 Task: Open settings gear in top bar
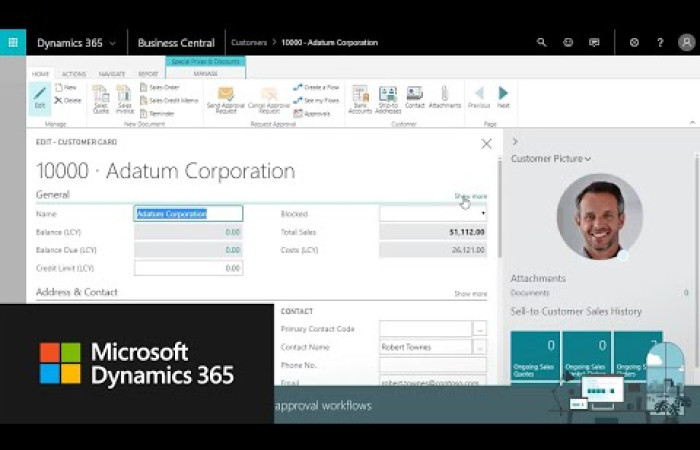click(x=634, y=43)
